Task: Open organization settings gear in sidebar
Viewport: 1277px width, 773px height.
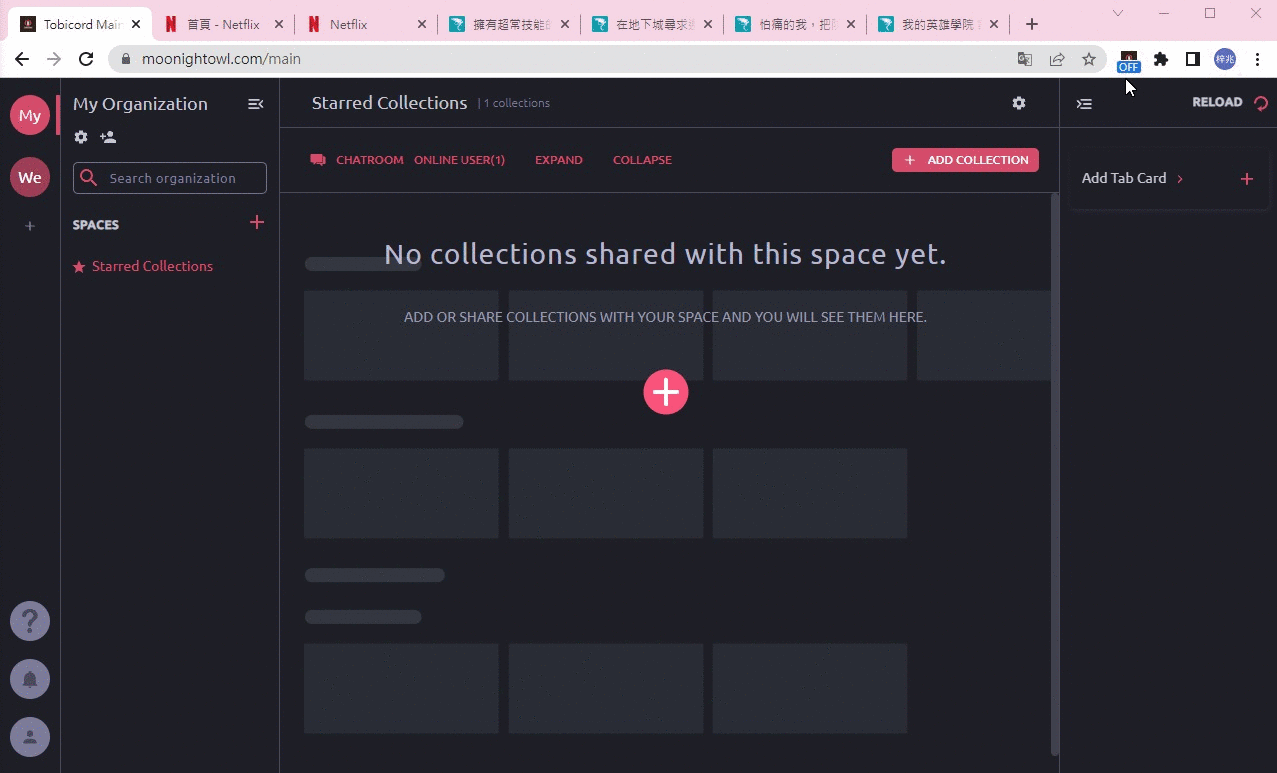Action: point(81,137)
